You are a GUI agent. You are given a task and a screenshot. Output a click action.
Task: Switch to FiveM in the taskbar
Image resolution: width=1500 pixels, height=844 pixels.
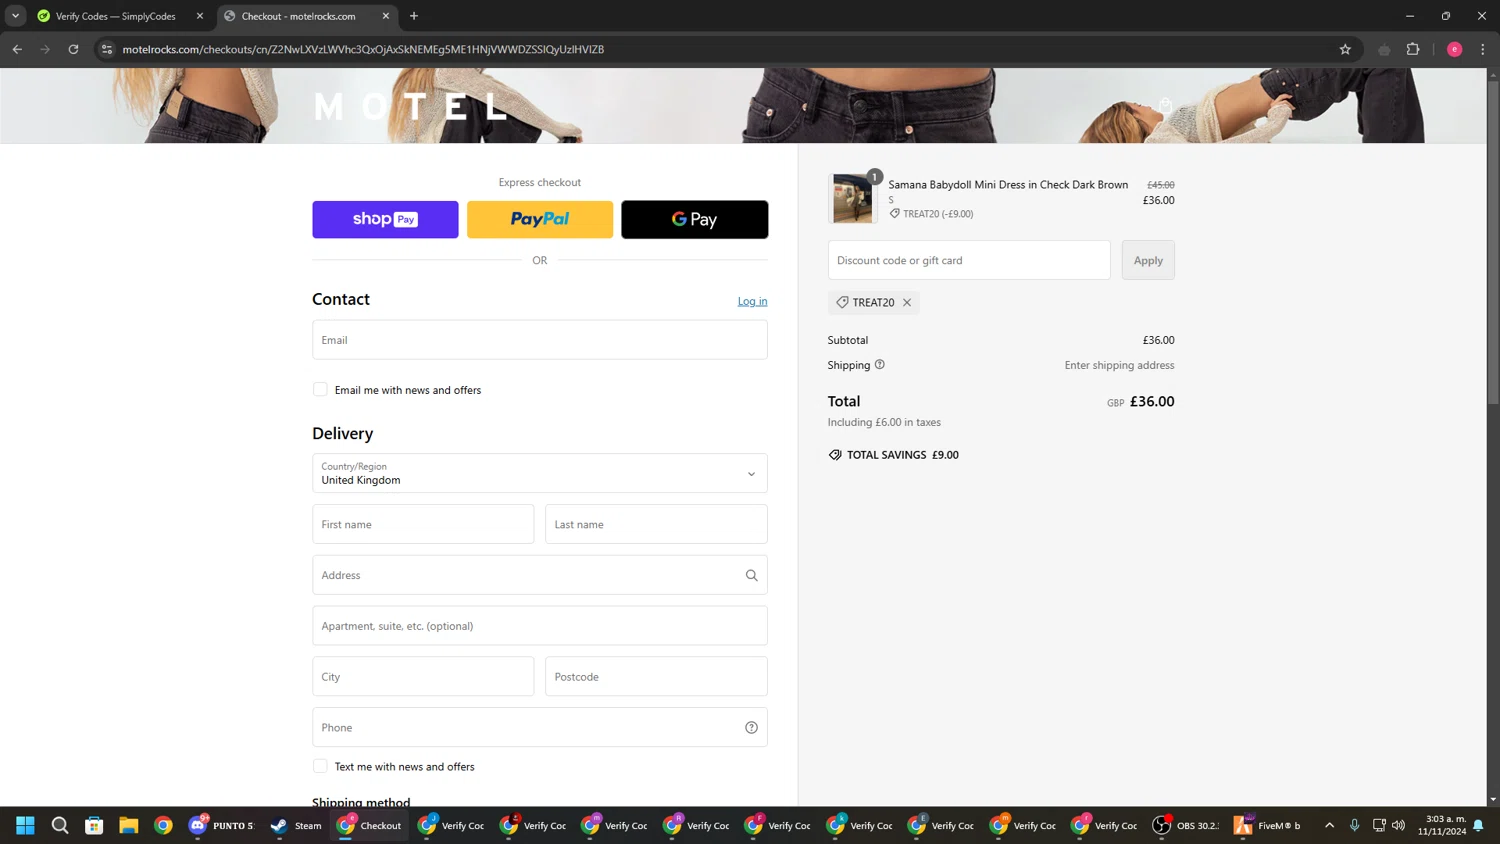(1268, 825)
